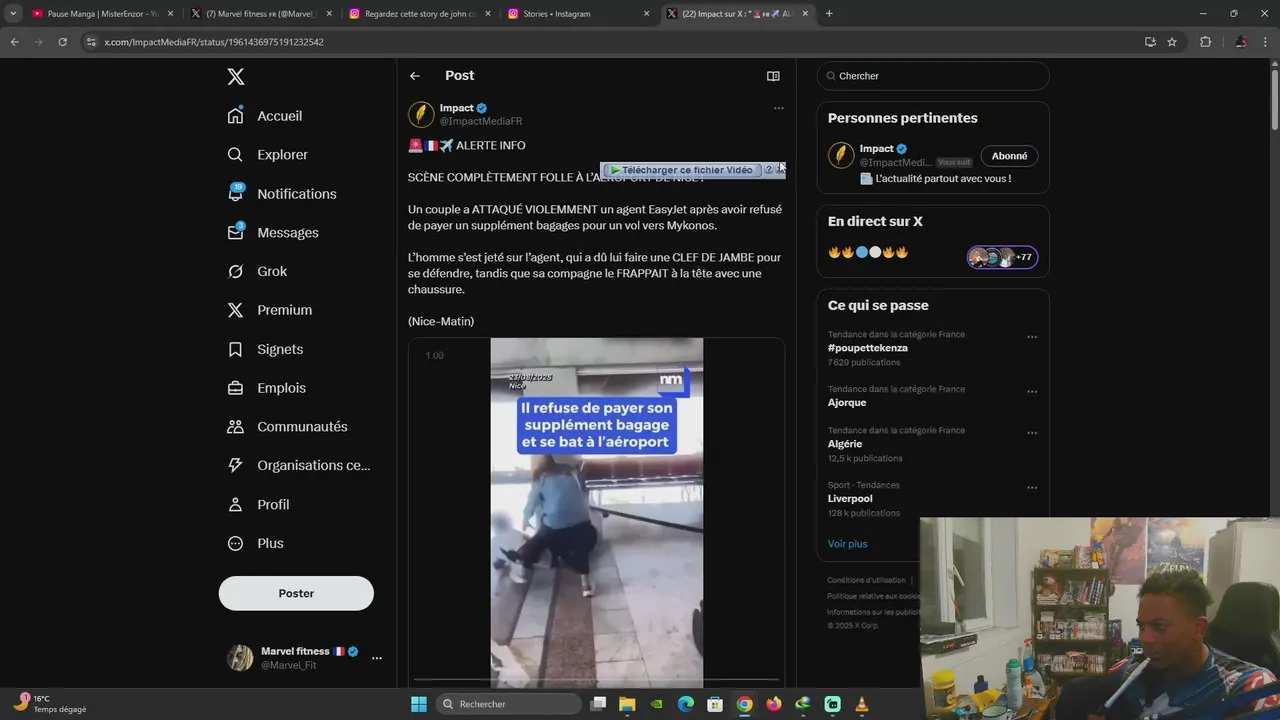Open the Profil person icon

click(235, 505)
